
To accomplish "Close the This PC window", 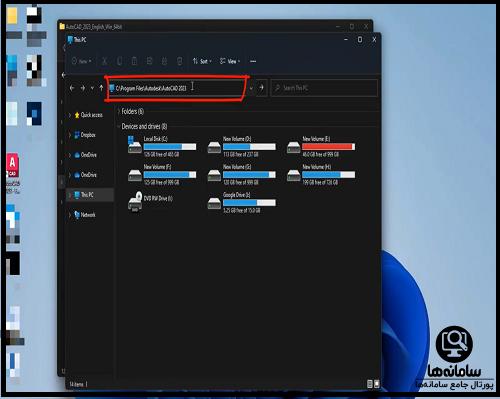I will 374,40.
